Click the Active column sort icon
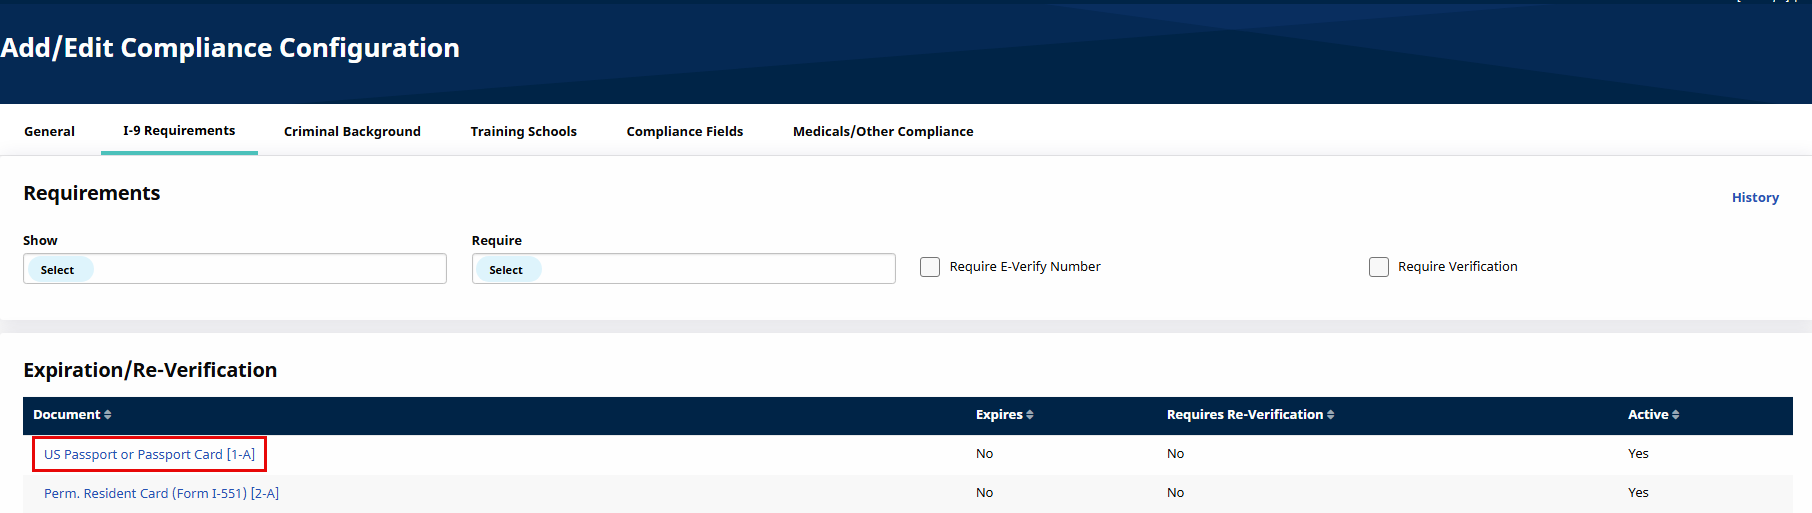The height and width of the screenshot is (513, 1812). click(1676, 415)
